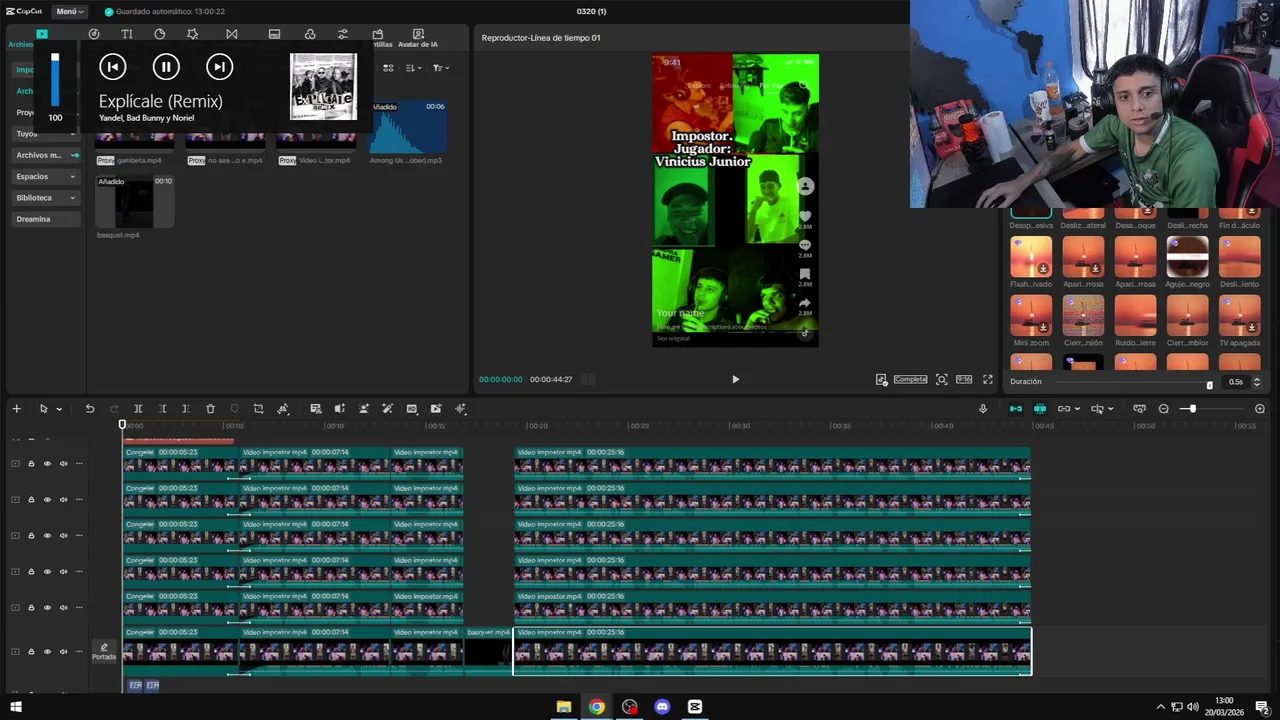This screenshot has height=720, width=1280.
Task: Click the 0.5s duration field
Action: click(x=1236, y=382)
